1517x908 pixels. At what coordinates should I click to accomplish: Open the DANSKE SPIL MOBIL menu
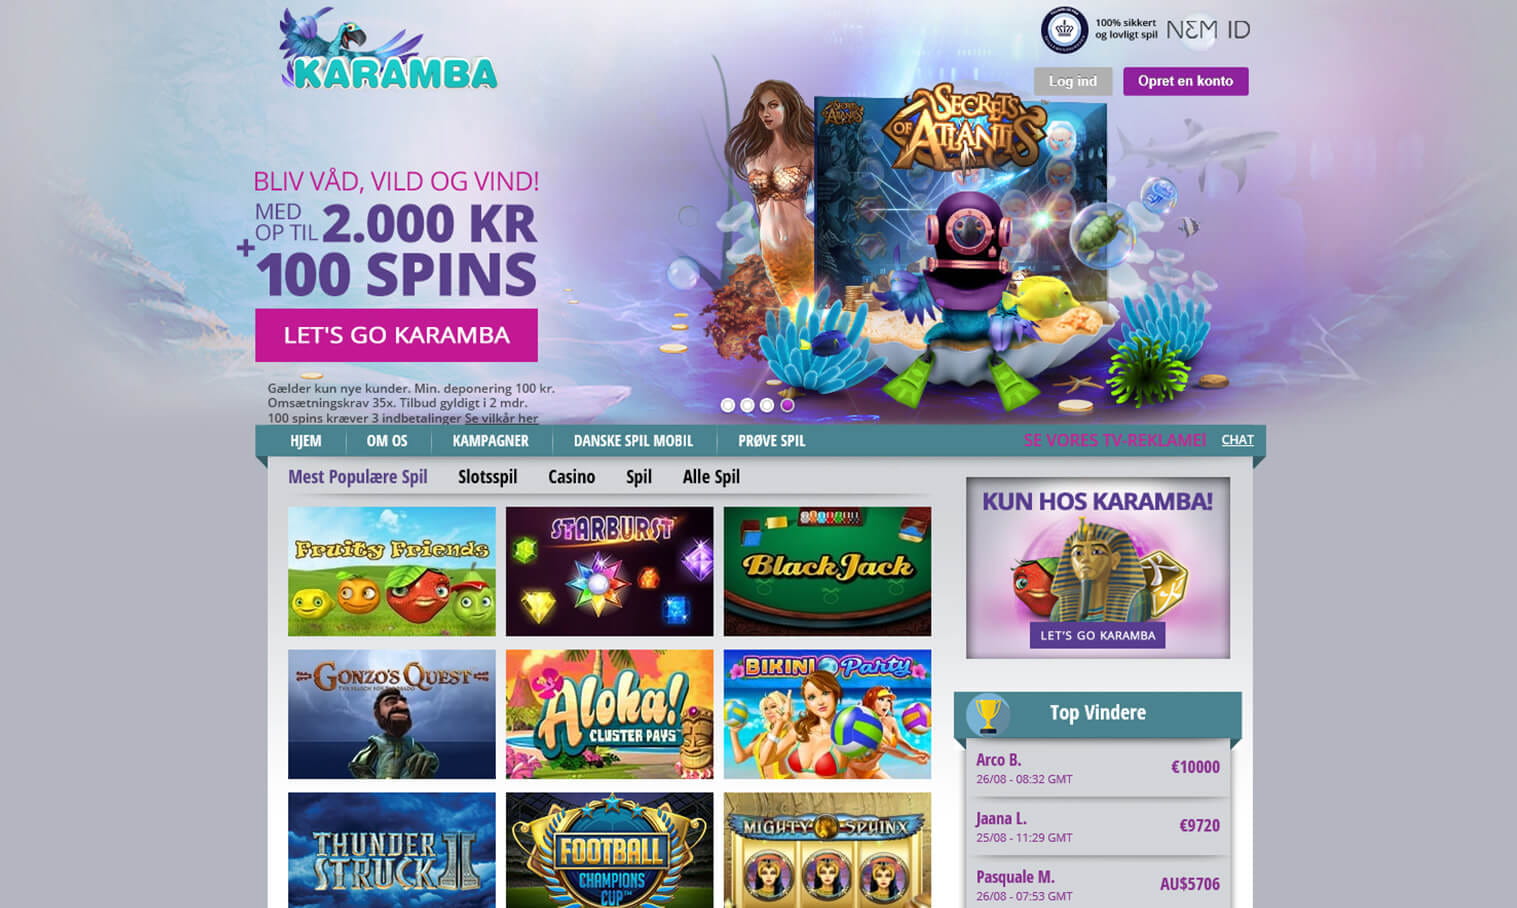[633, 441]
